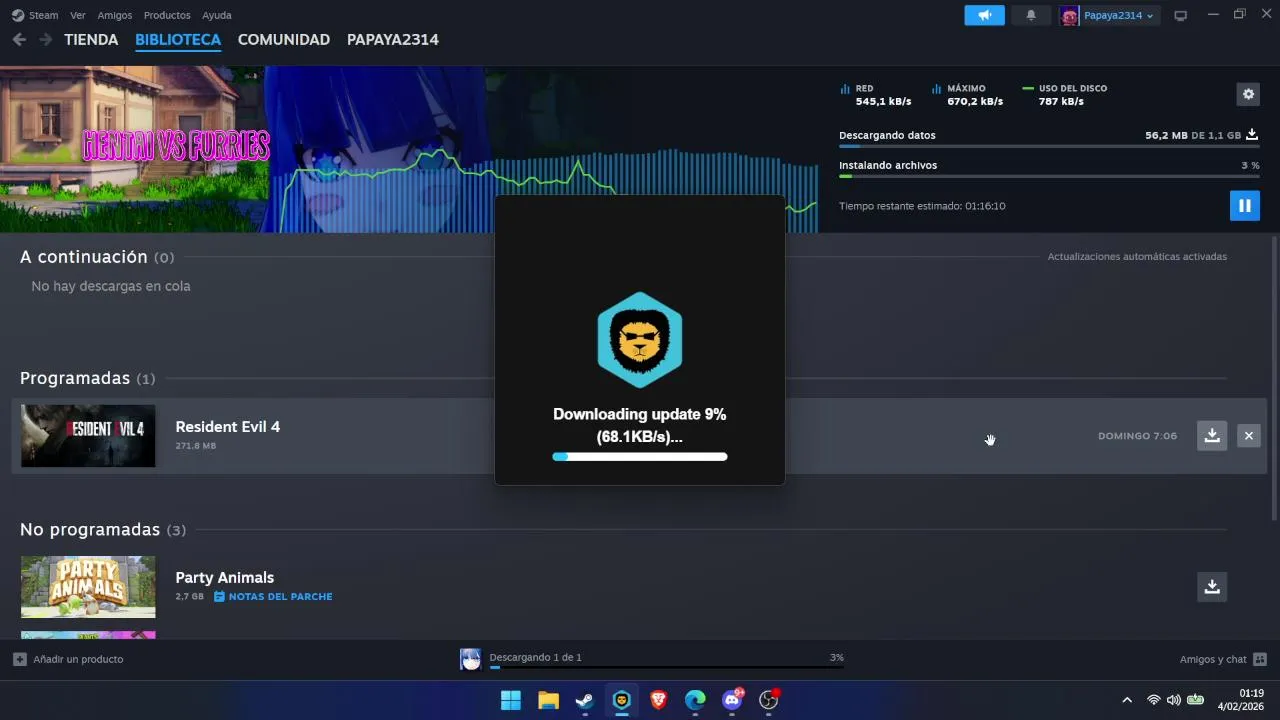Click the back navigation arrow
This screenshot has width=1280, height=720.
(x=19, y=39)
